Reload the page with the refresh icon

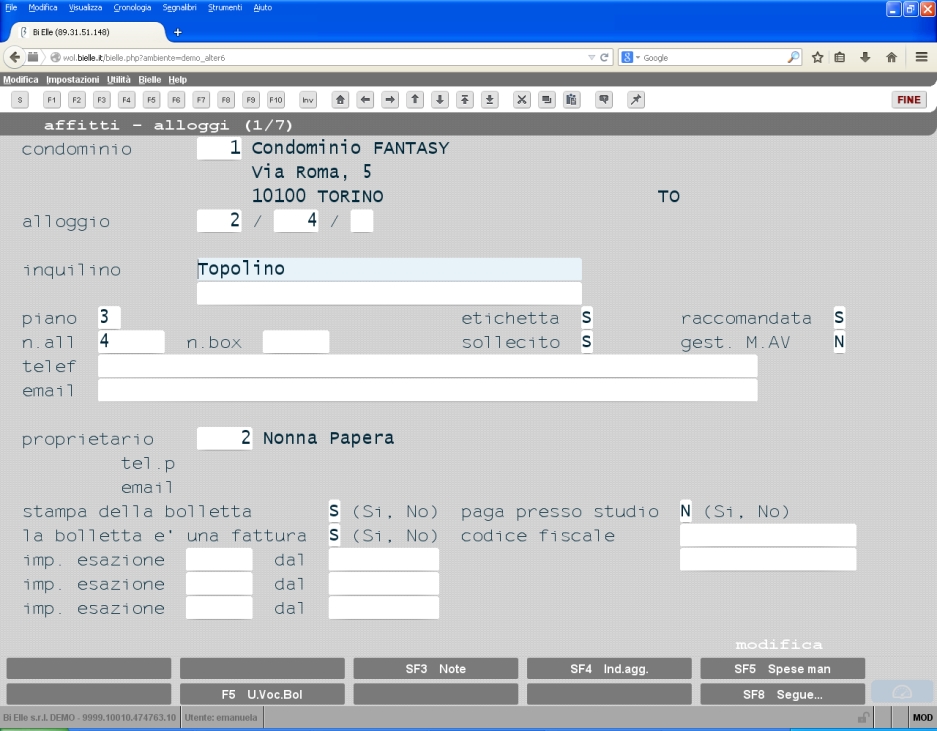pos(604,57)
